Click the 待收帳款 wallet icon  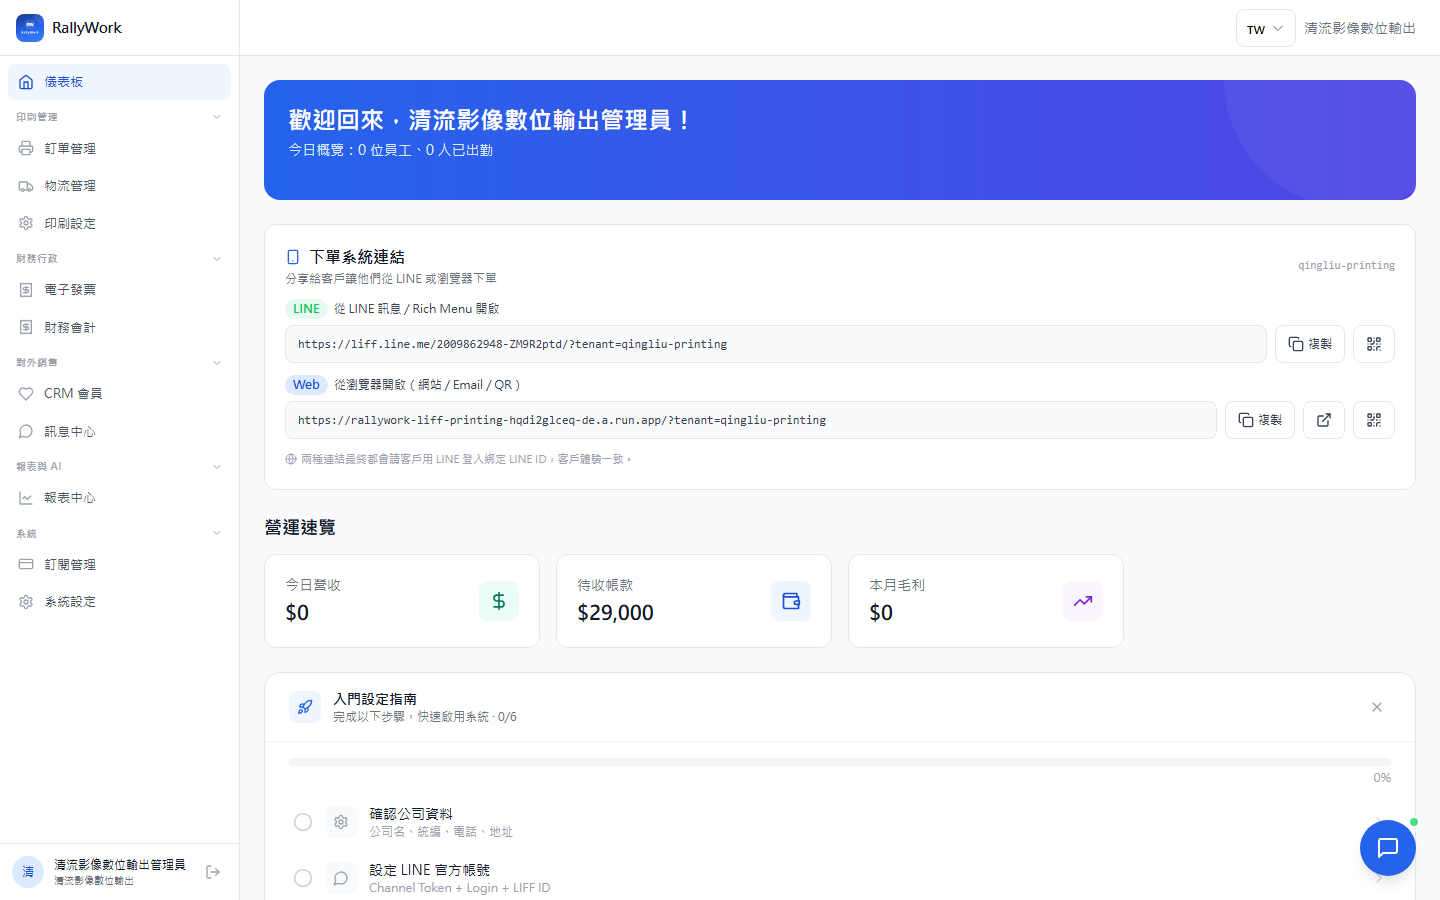point(791,601)
